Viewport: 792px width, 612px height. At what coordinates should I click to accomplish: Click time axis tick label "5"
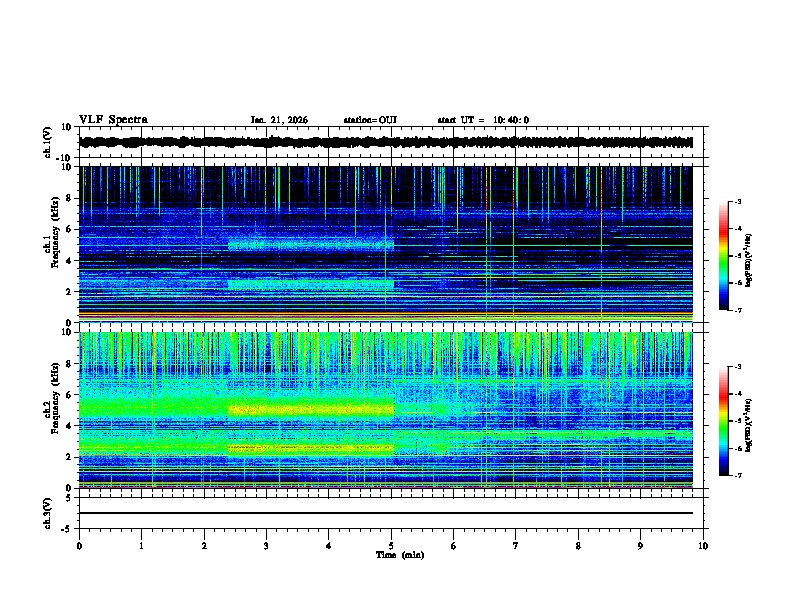coord(391,546)
